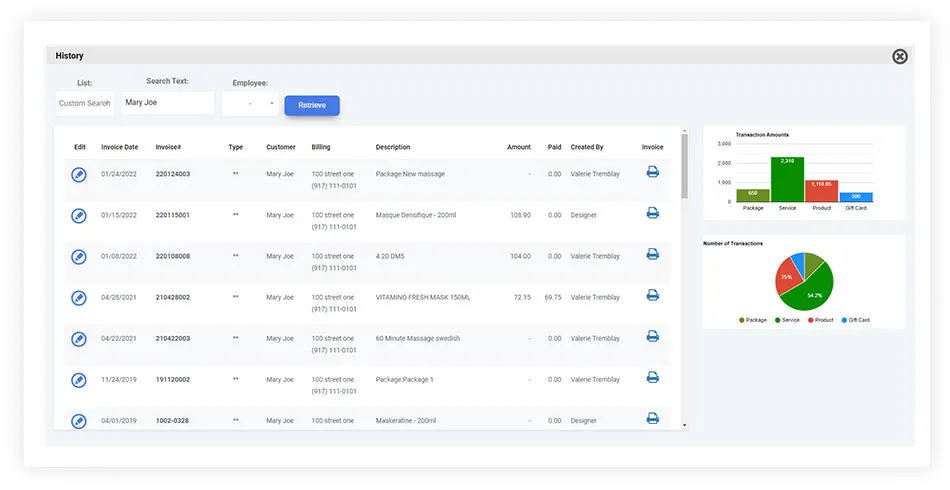Click the scrollbar down arrow
The image size is (950, 490).
pos(685,426)
